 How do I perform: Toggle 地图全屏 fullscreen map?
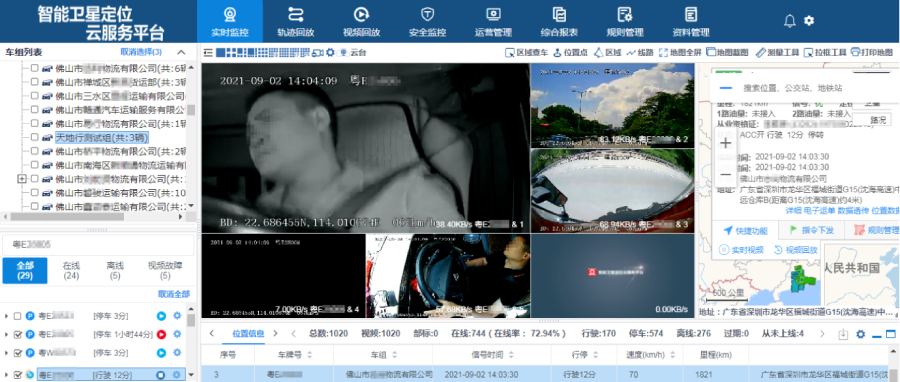(680, 52)
